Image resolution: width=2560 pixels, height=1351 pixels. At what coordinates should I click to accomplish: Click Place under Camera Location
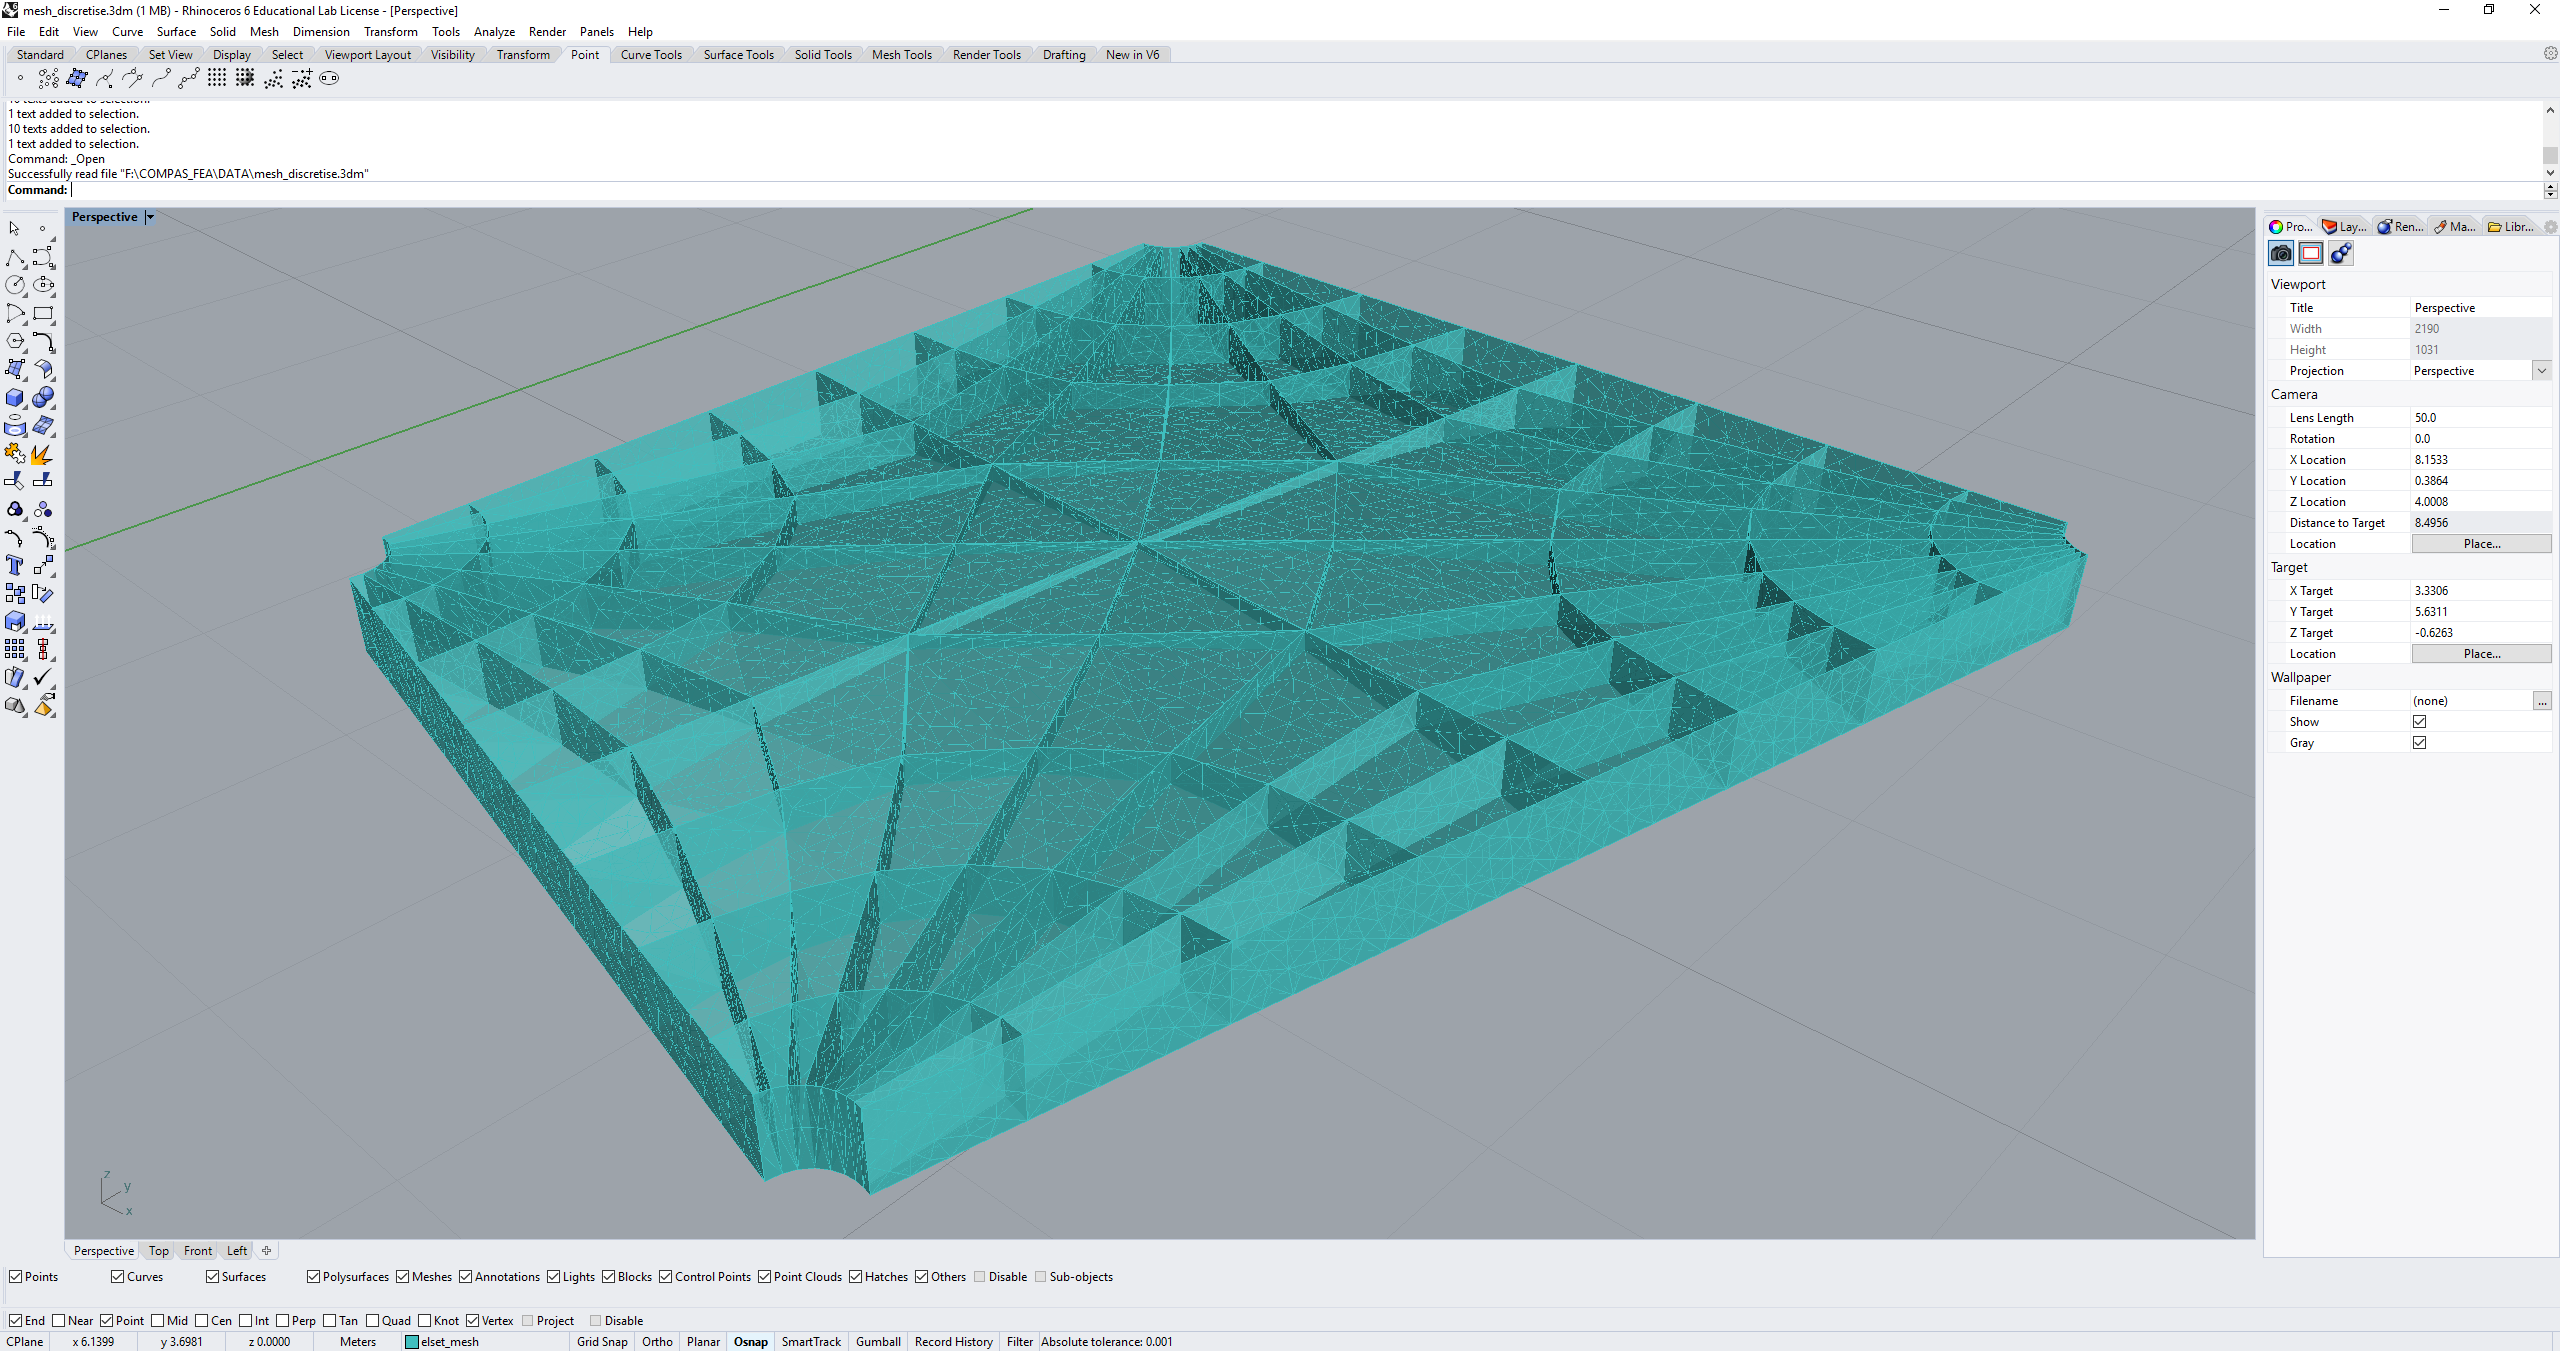2482,543
